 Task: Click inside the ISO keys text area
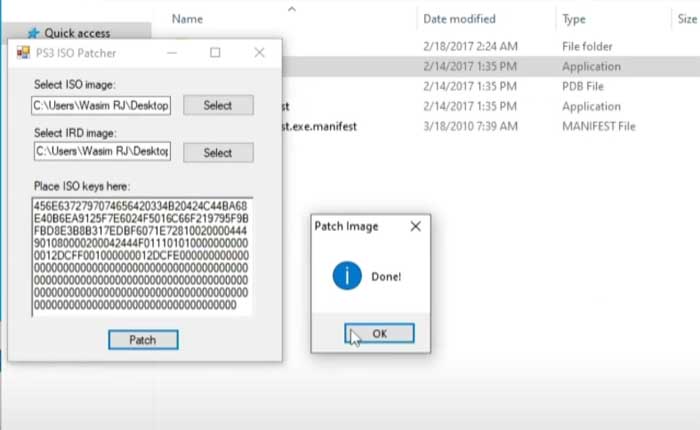point(142,257)
